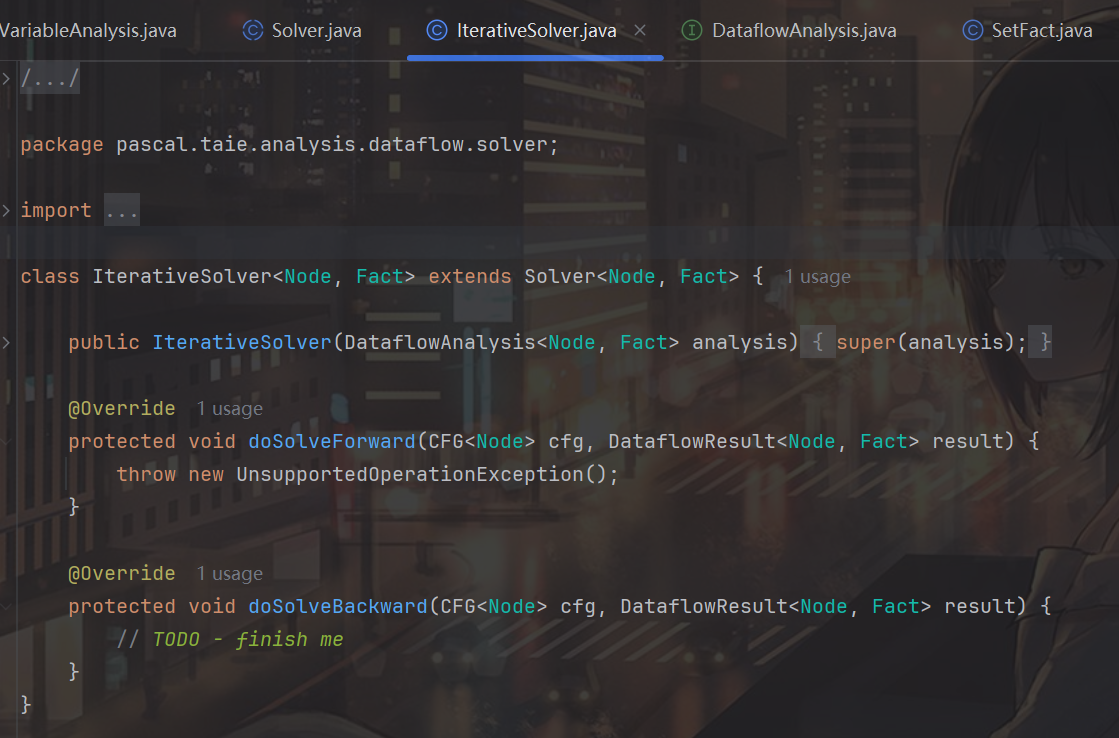Click the DataflowAnalysis.java interface icon
1119x738 pixels.
(x=691, y=31)
